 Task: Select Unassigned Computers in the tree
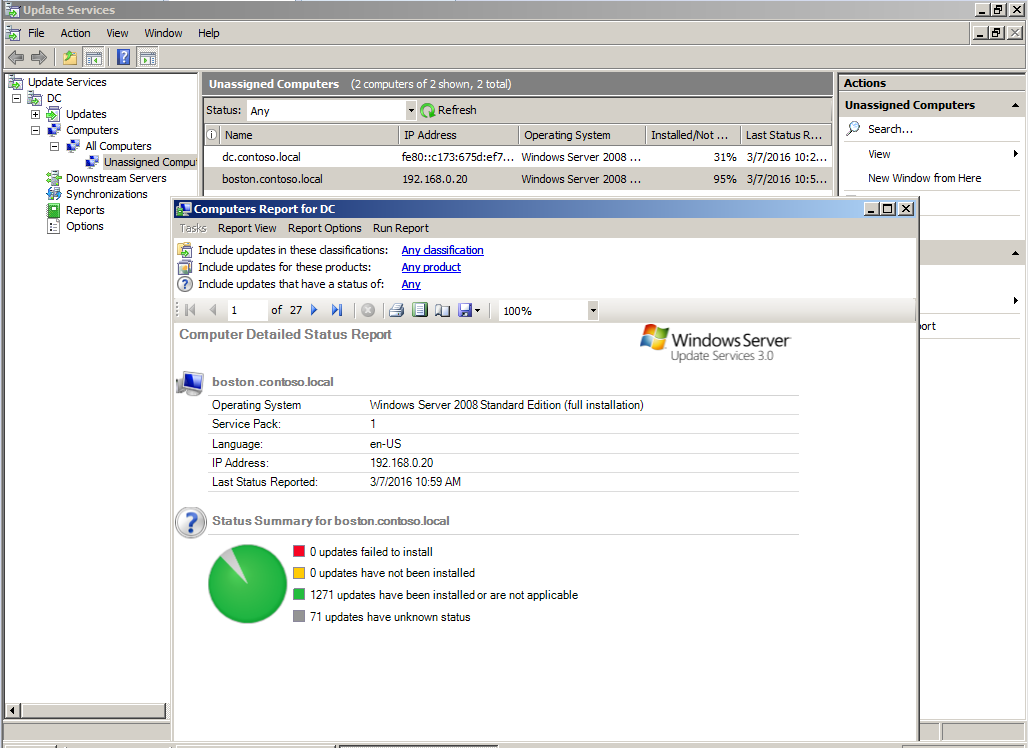pos(149,162)
